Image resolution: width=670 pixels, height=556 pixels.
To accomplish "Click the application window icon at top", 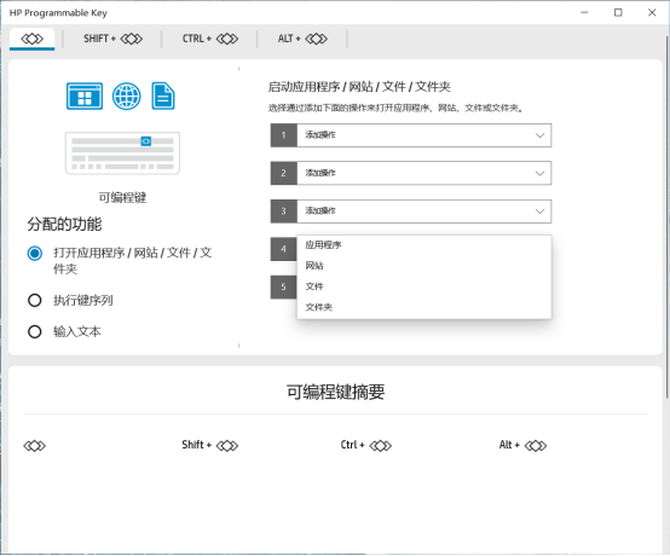I will click(x=85, y=96).
